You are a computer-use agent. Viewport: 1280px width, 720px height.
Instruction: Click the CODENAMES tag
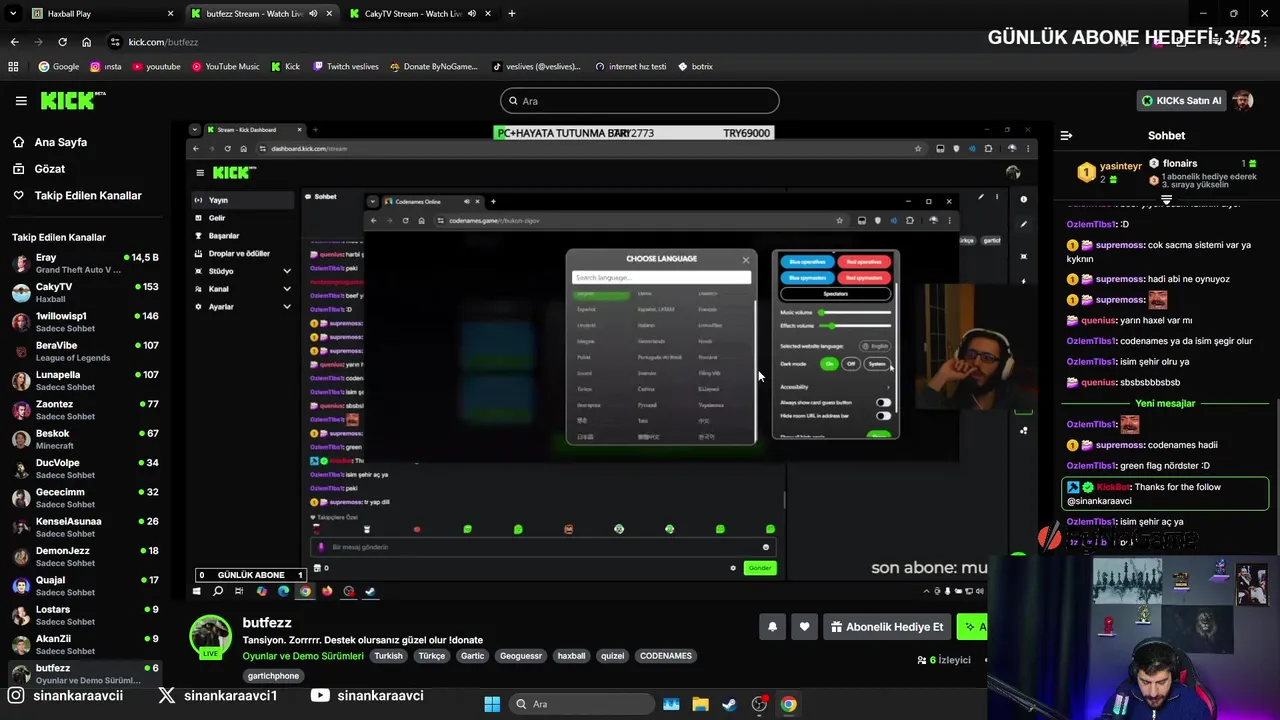pyautogui.click(x=665, y=656)
